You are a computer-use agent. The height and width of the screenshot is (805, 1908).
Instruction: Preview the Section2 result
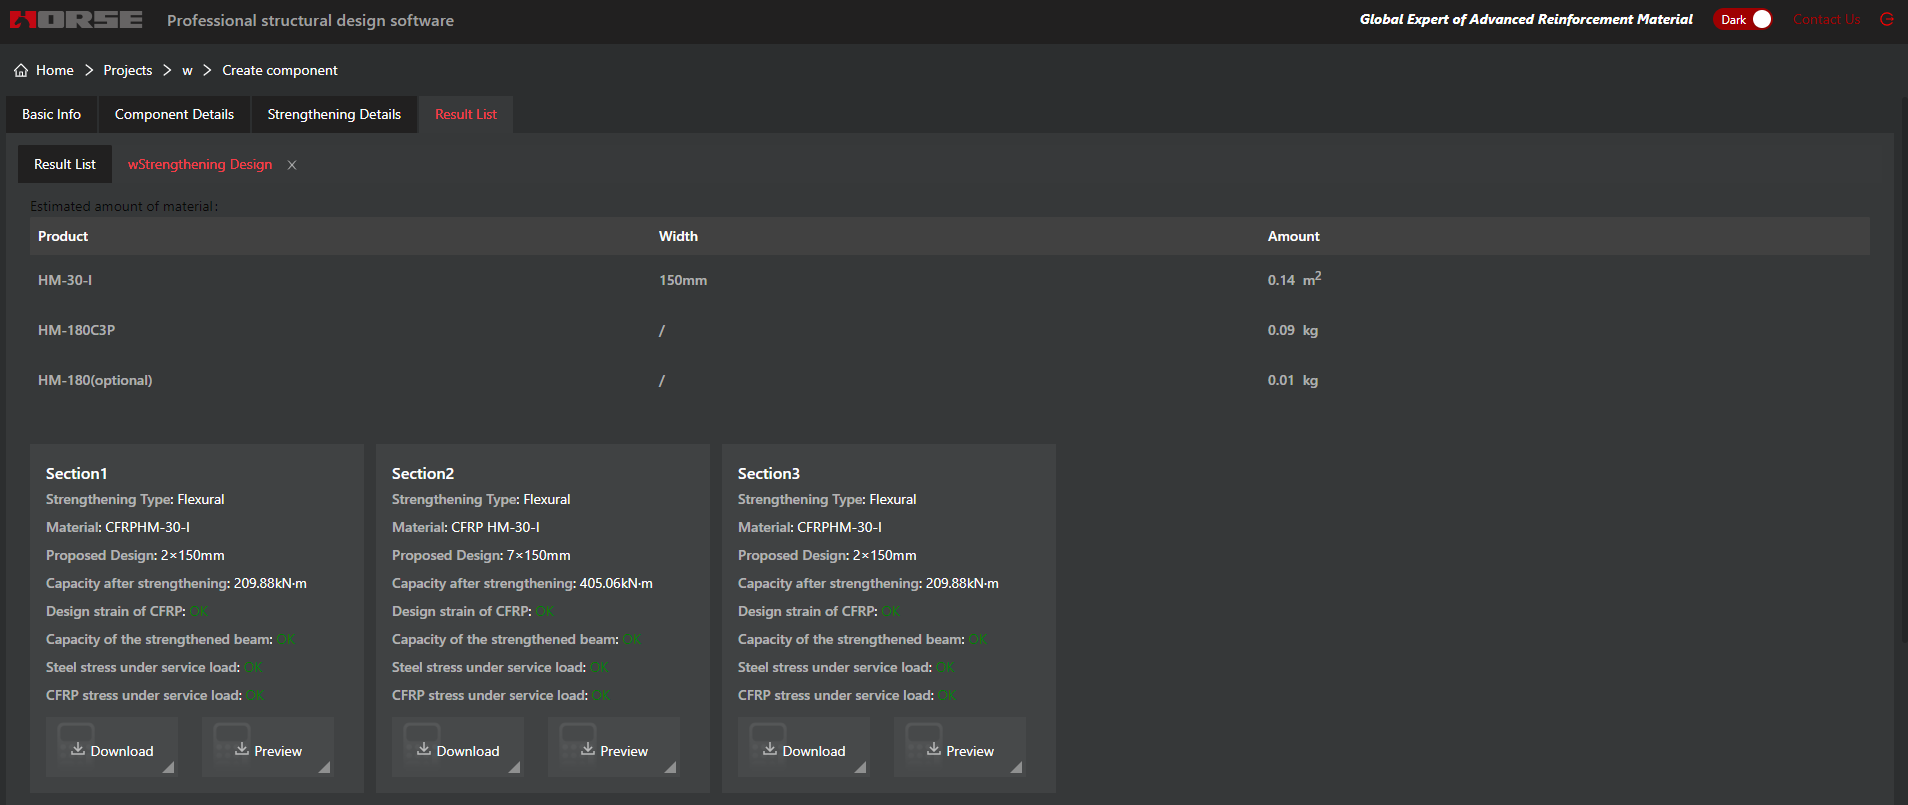[x=614, y=750]
